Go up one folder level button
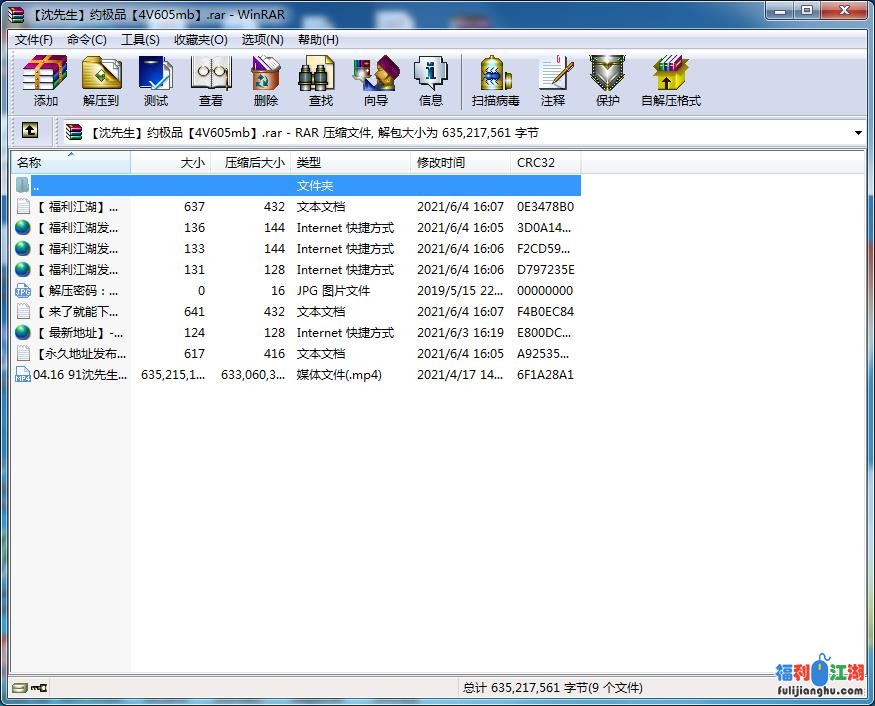 pyautogui.click(x=30, y=131)
